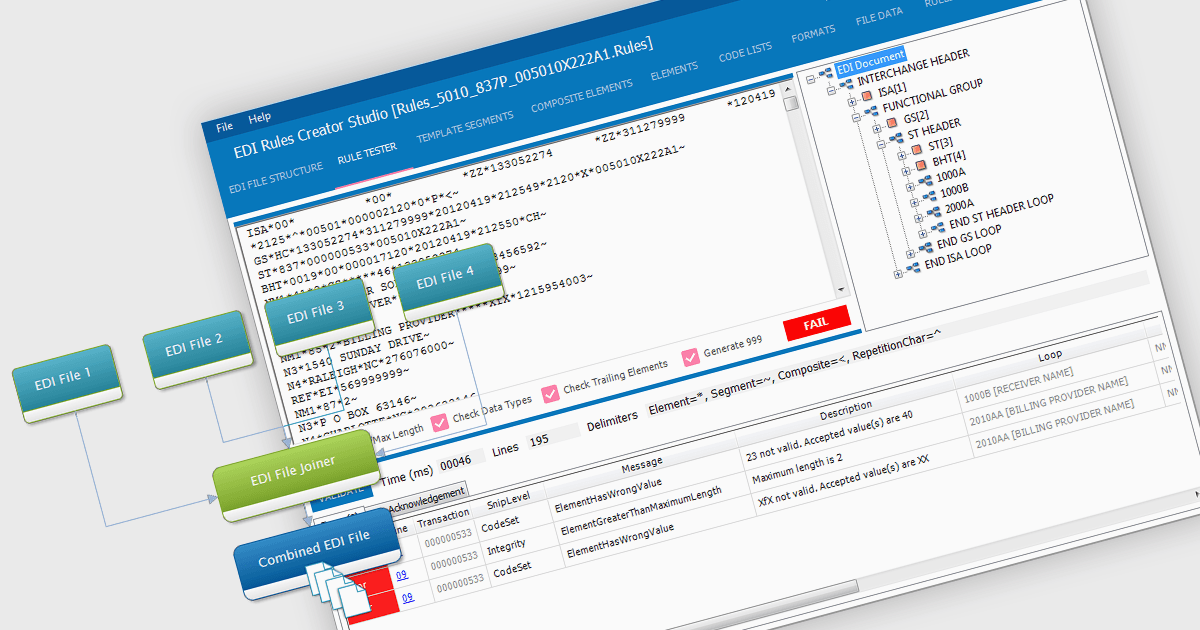This screenshot has width=1200, height=630.
Task: Switch to the CODE LISTS tab
Action: coord(746,52)
